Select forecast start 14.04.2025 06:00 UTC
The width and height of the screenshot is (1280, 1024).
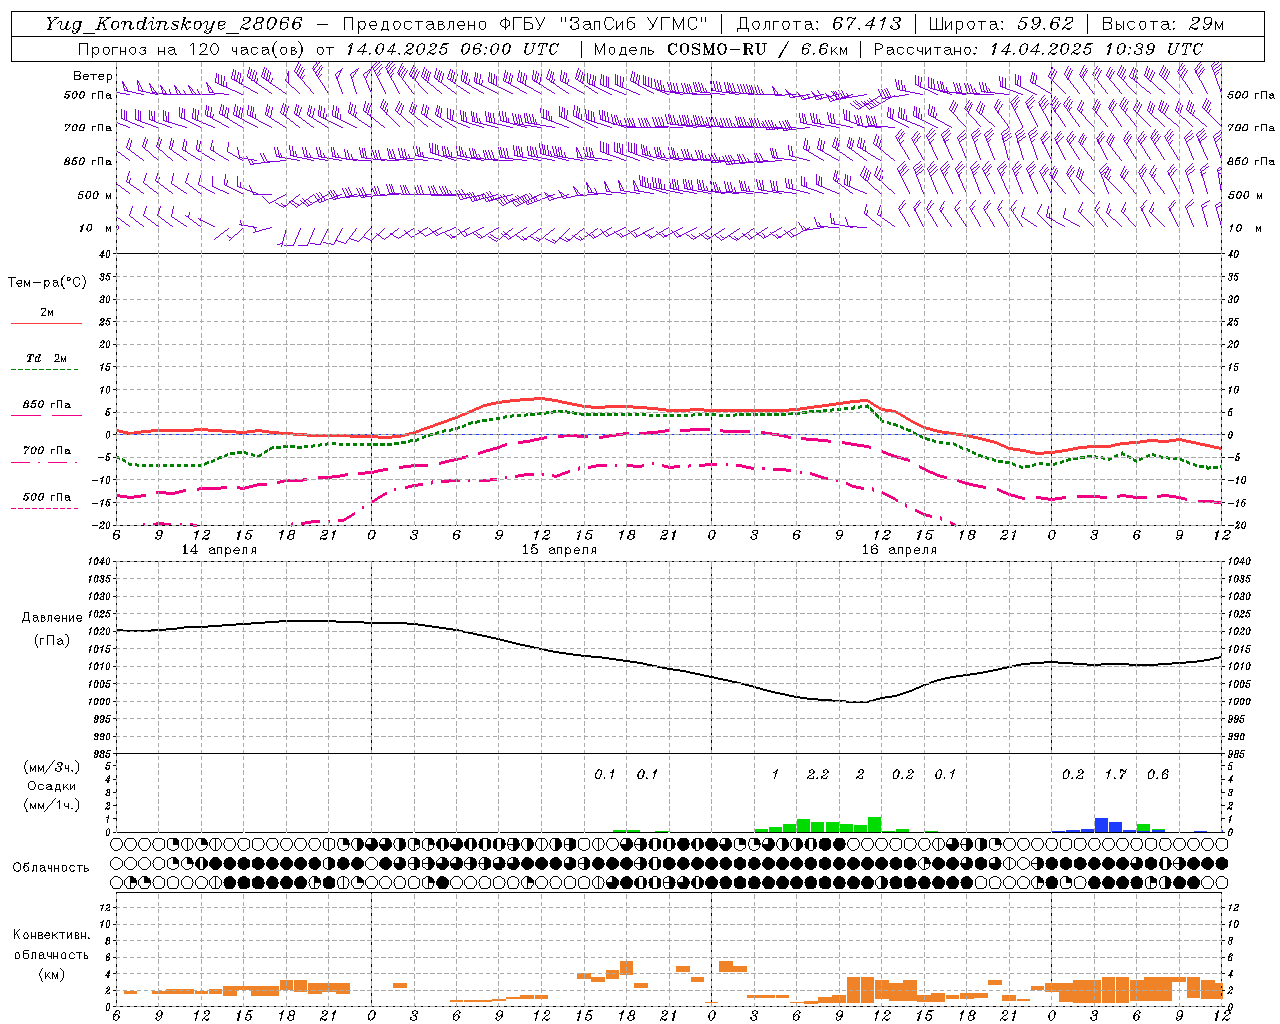click(x=452, y=49)
